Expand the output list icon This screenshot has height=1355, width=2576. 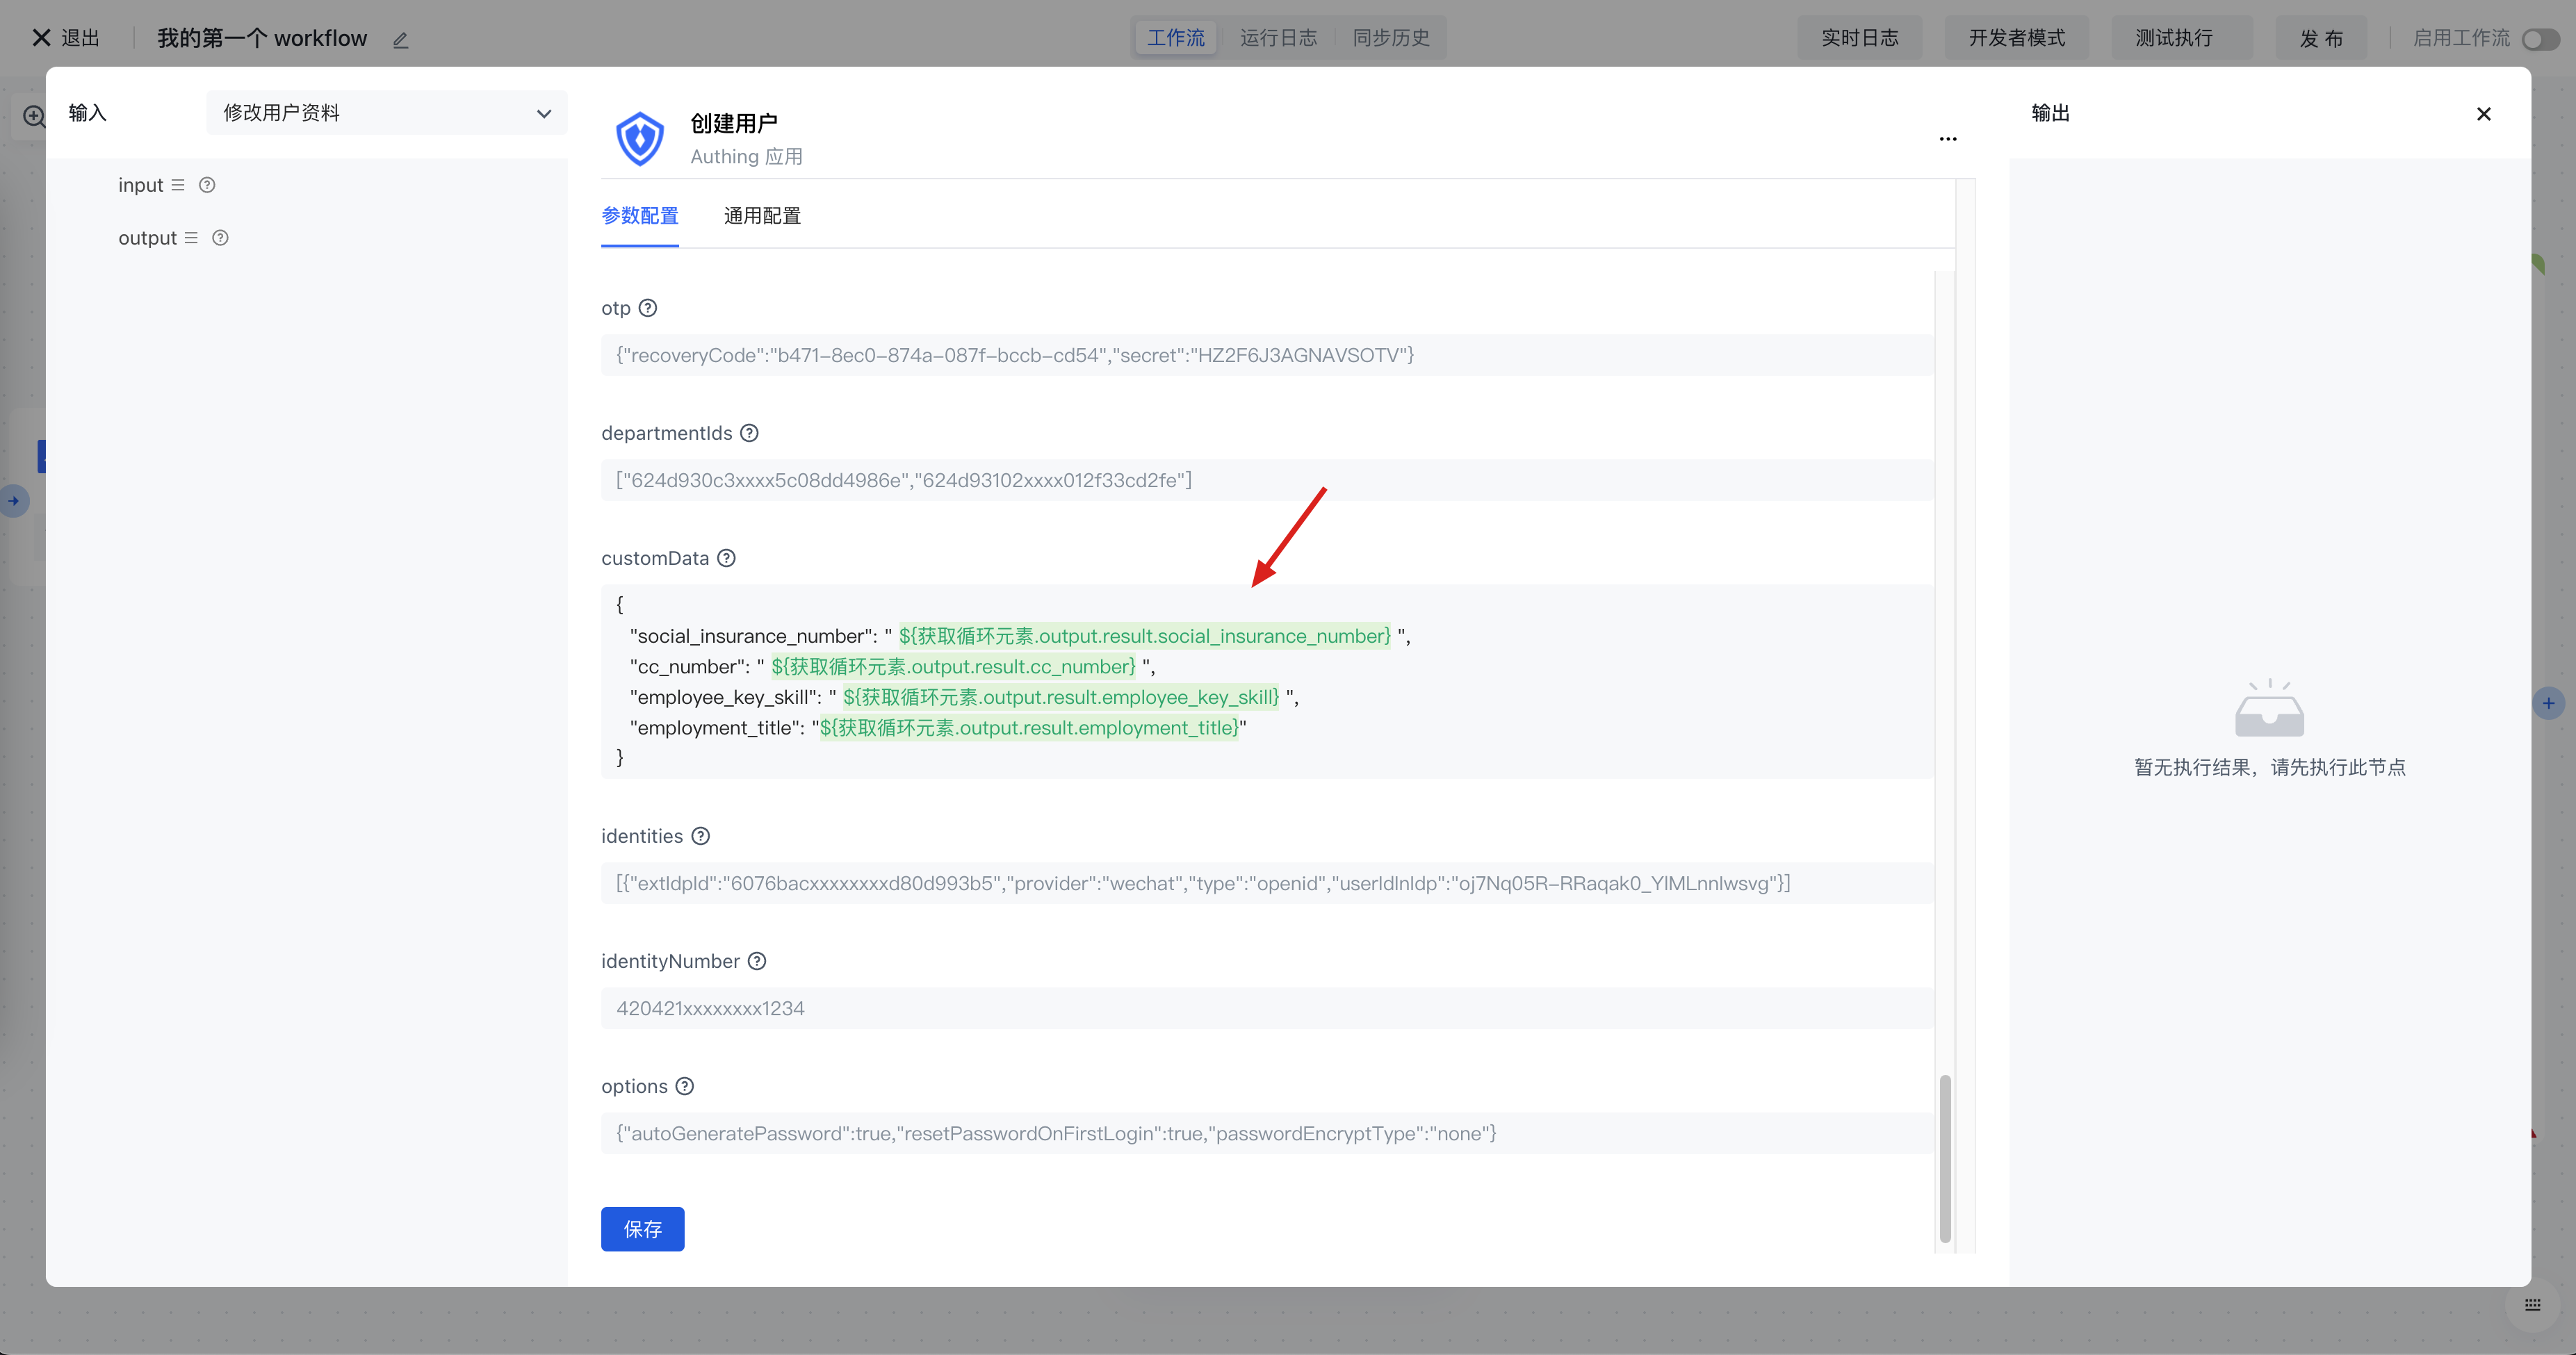click(191, 238)
